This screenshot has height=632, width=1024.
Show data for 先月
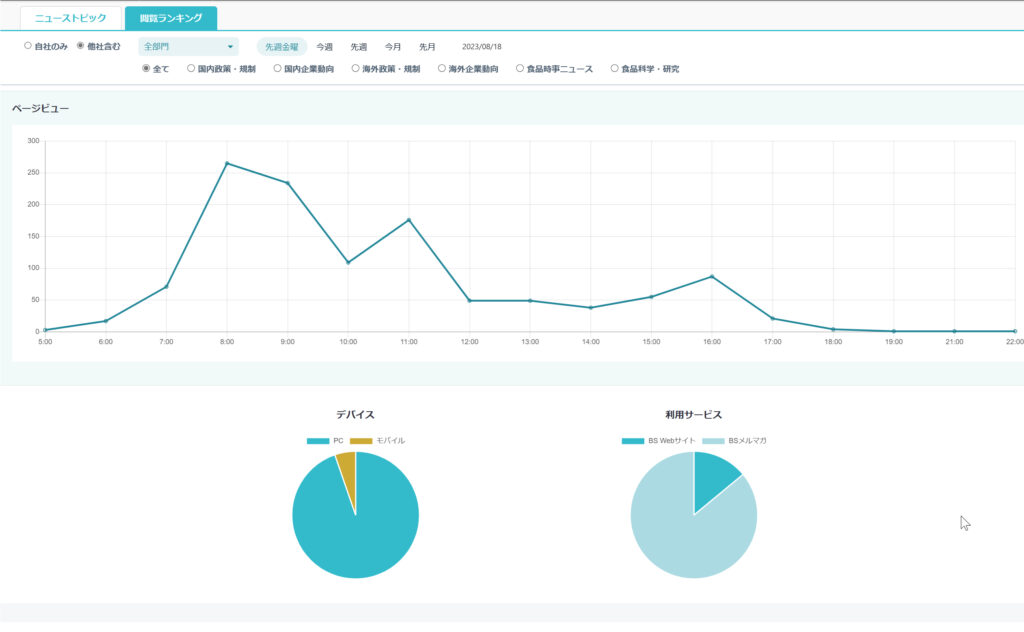427,47
